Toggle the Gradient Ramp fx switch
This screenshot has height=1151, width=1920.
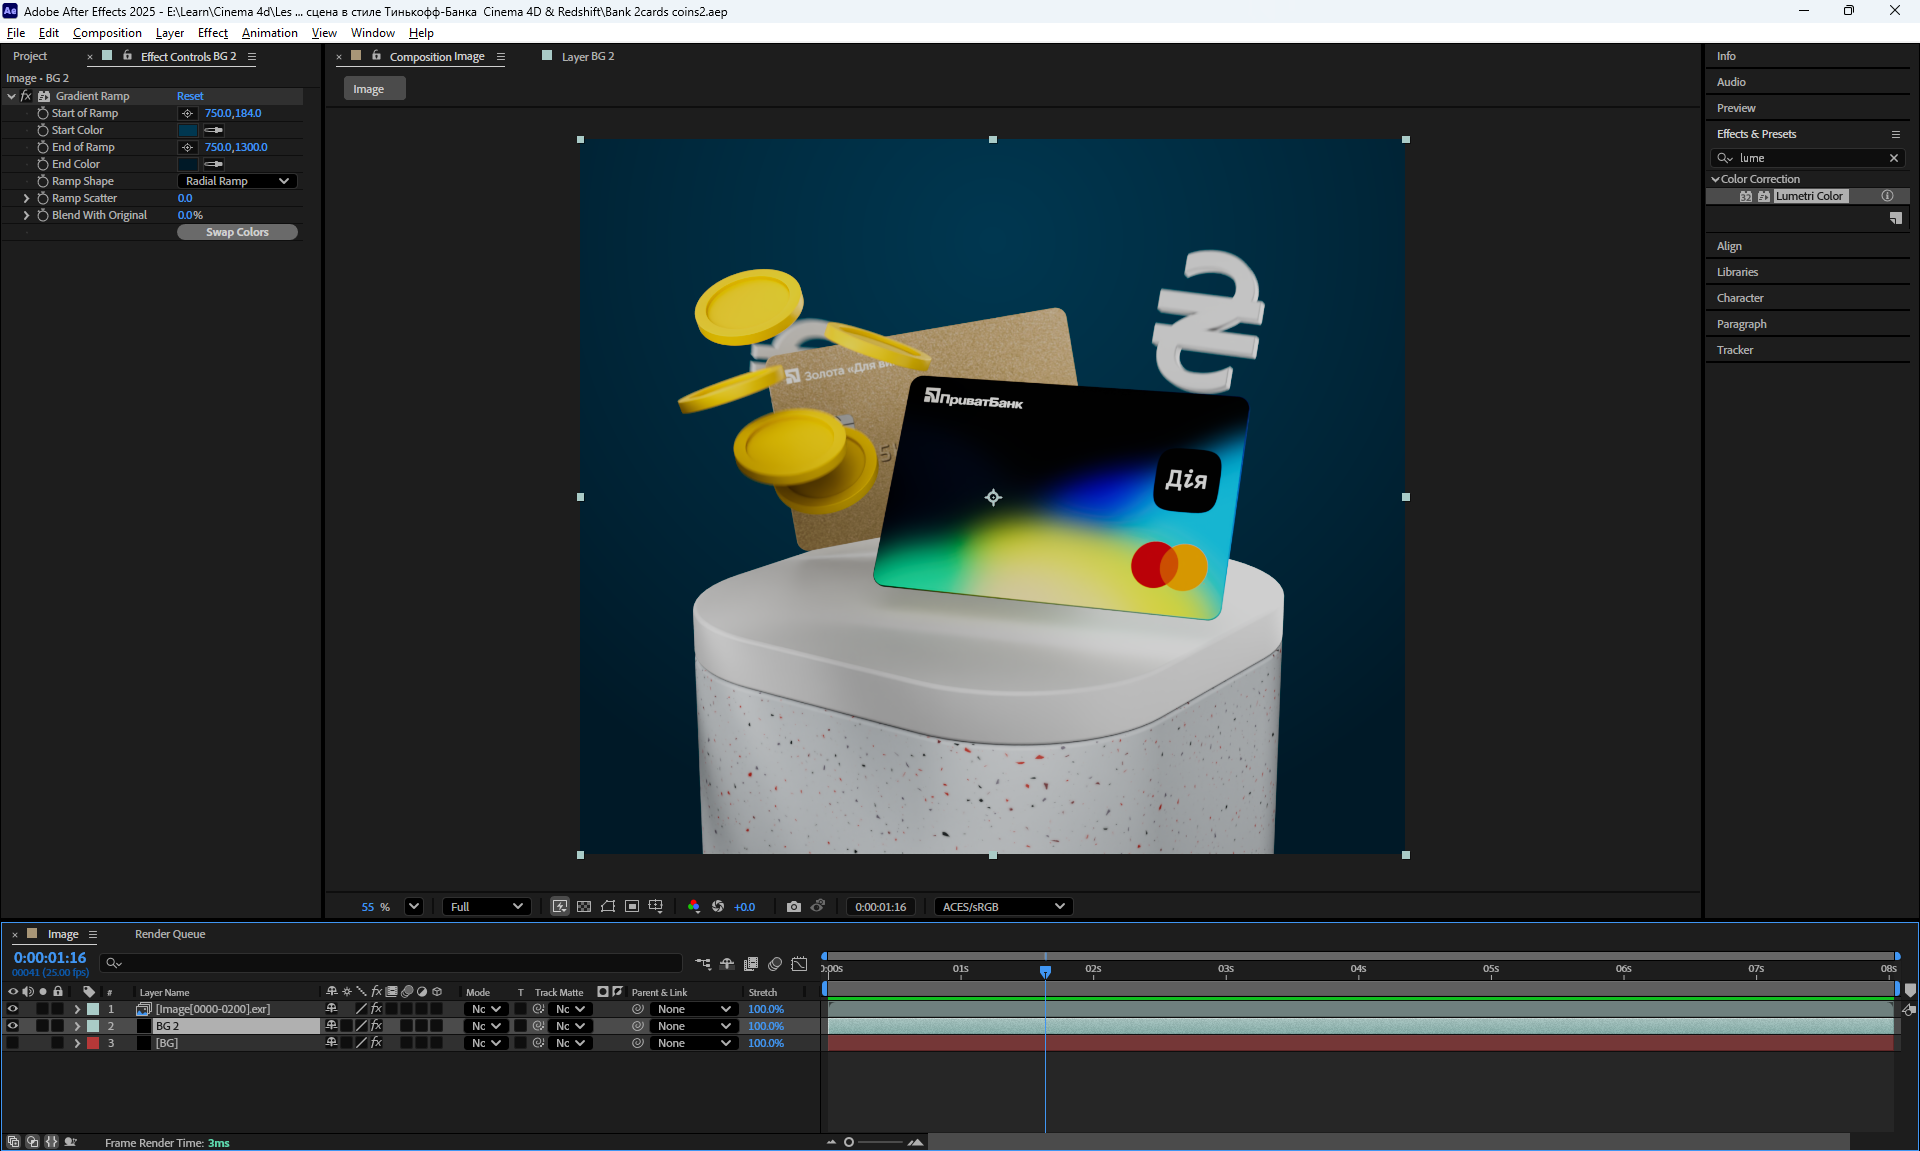pyautogui.click(x=26, y=97)
